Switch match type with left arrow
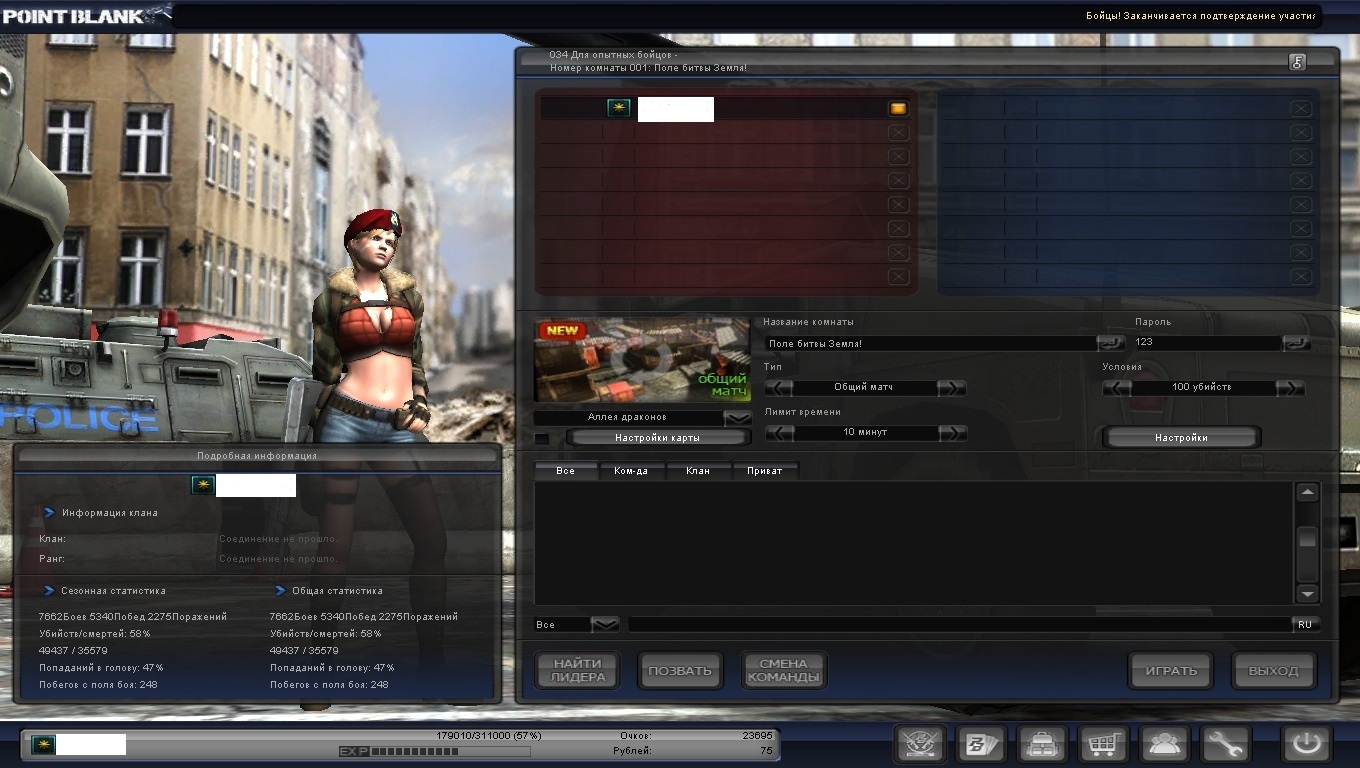Viewport: 1360px width, 768px height. (x=779, y=387)
